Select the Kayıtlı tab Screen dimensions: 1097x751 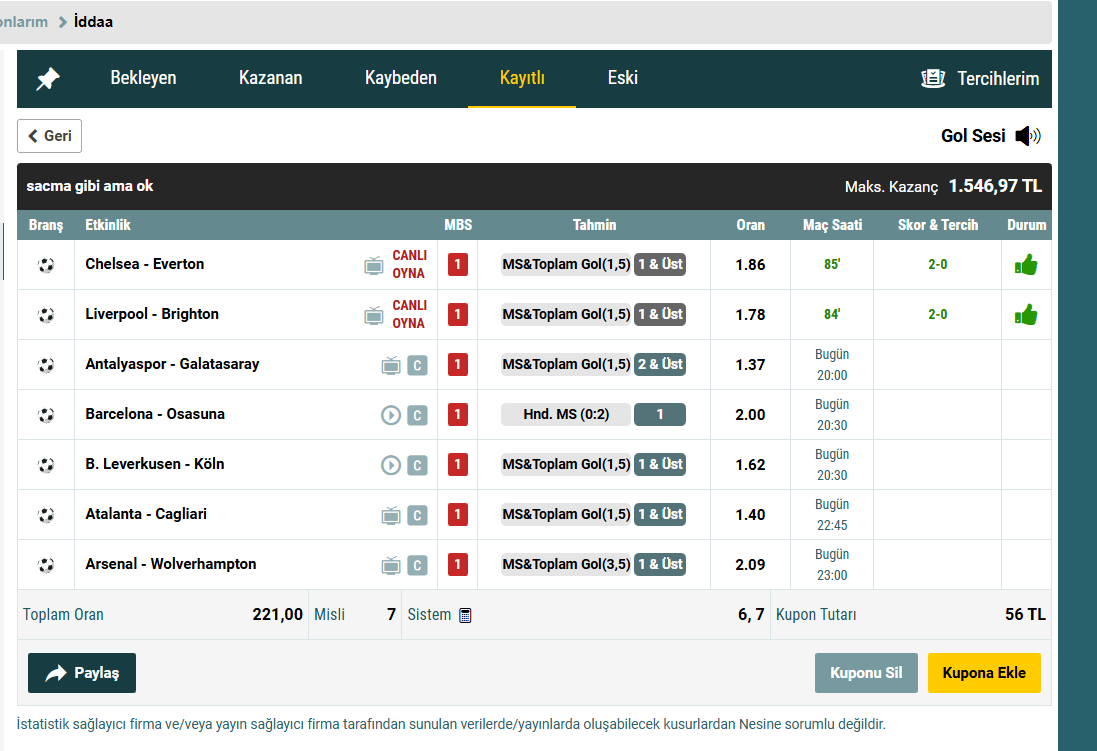click(522, 78)
